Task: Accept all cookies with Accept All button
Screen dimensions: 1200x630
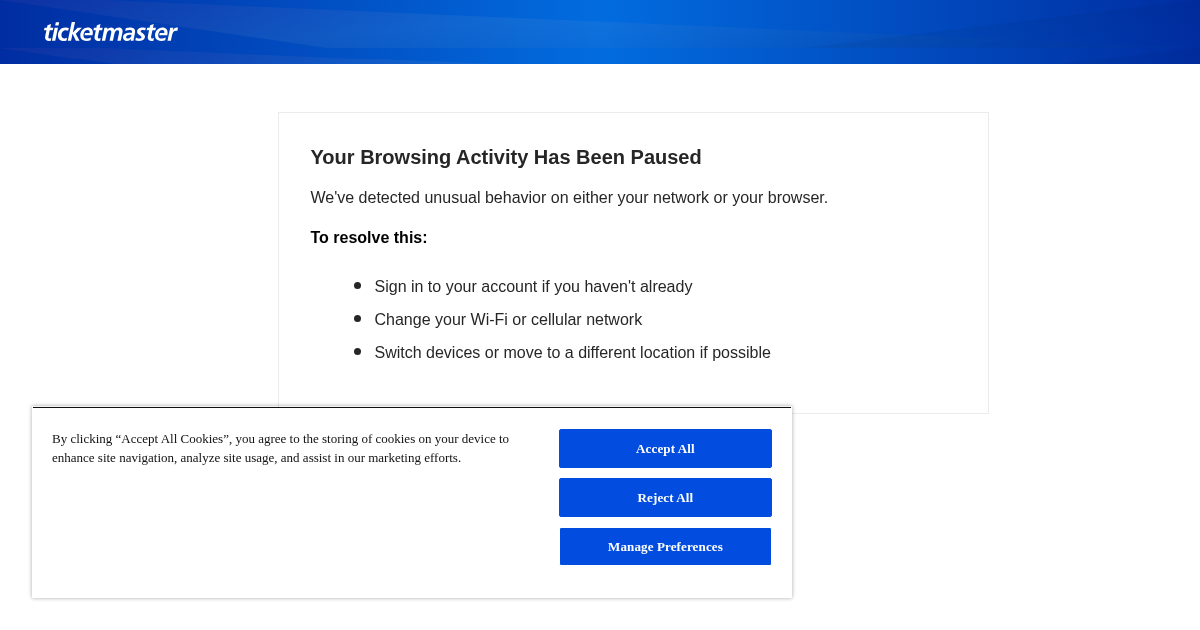Action: 665,448
